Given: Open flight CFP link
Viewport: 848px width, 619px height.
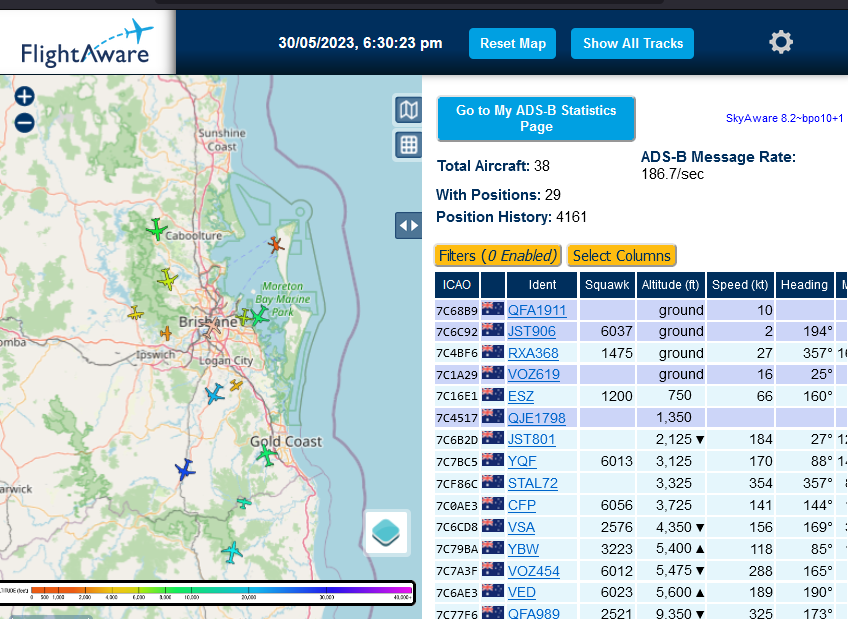Looking at the screenshot, I should click(x=522, y=505).
